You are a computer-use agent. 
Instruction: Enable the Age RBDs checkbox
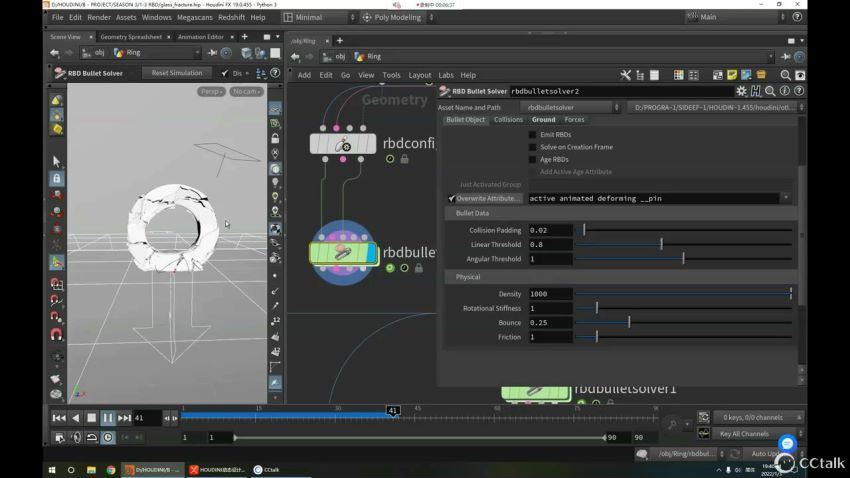click(x=532, y=159)
